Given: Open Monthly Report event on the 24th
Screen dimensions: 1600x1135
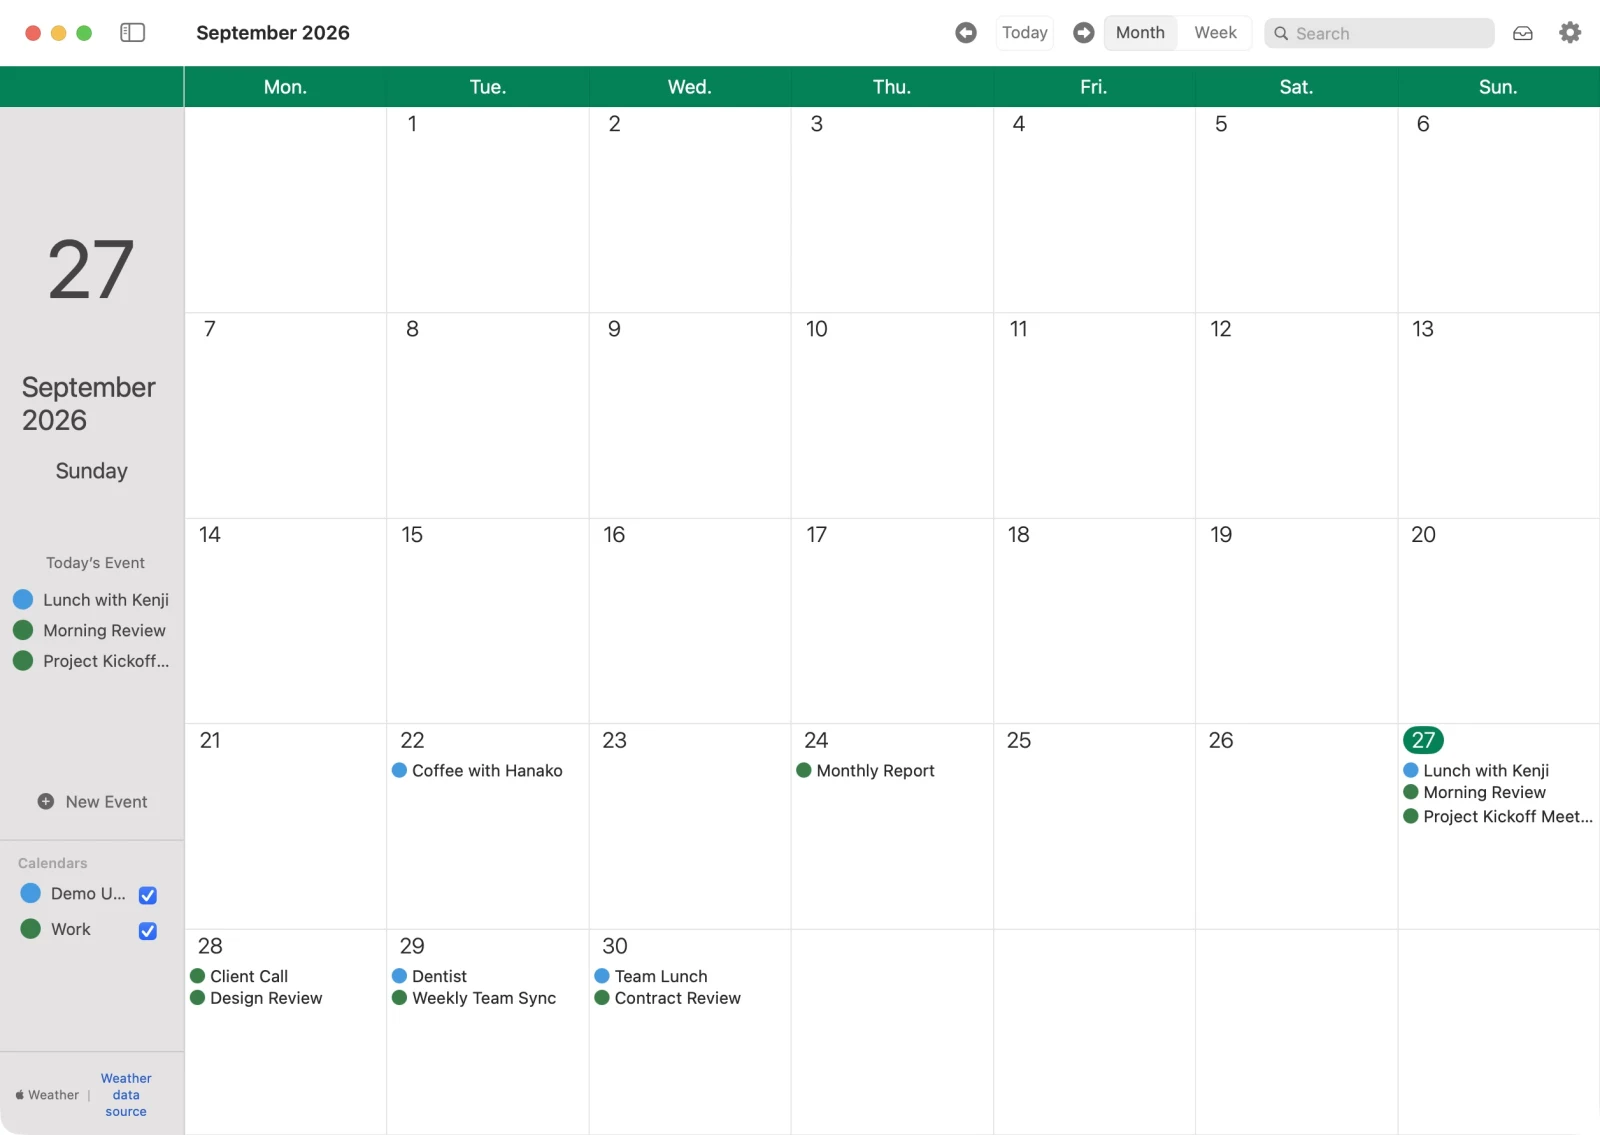Looking at the screenshot, I should tap(865, 770).
